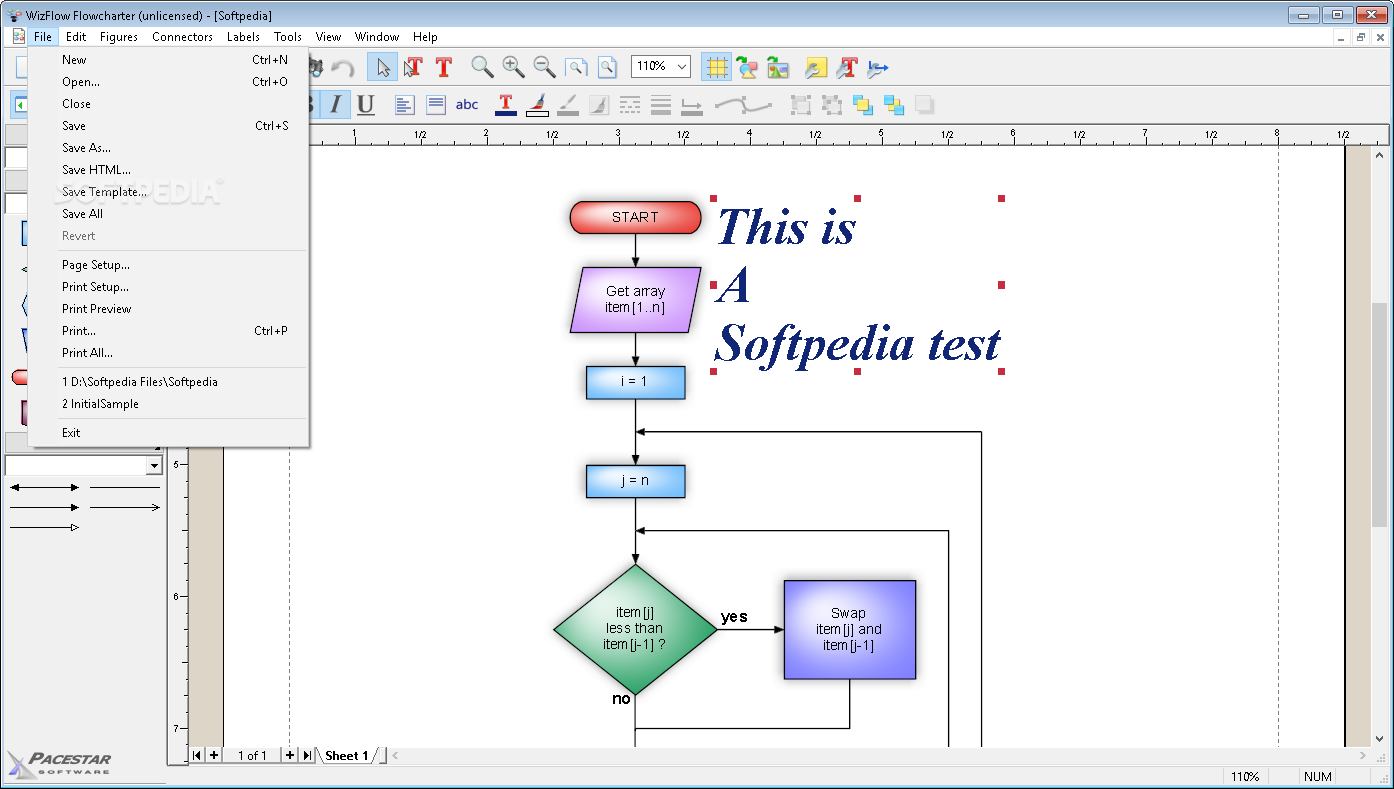Select Save HTML... menu entry
The image size is (1394, 789).
[168, 170]
